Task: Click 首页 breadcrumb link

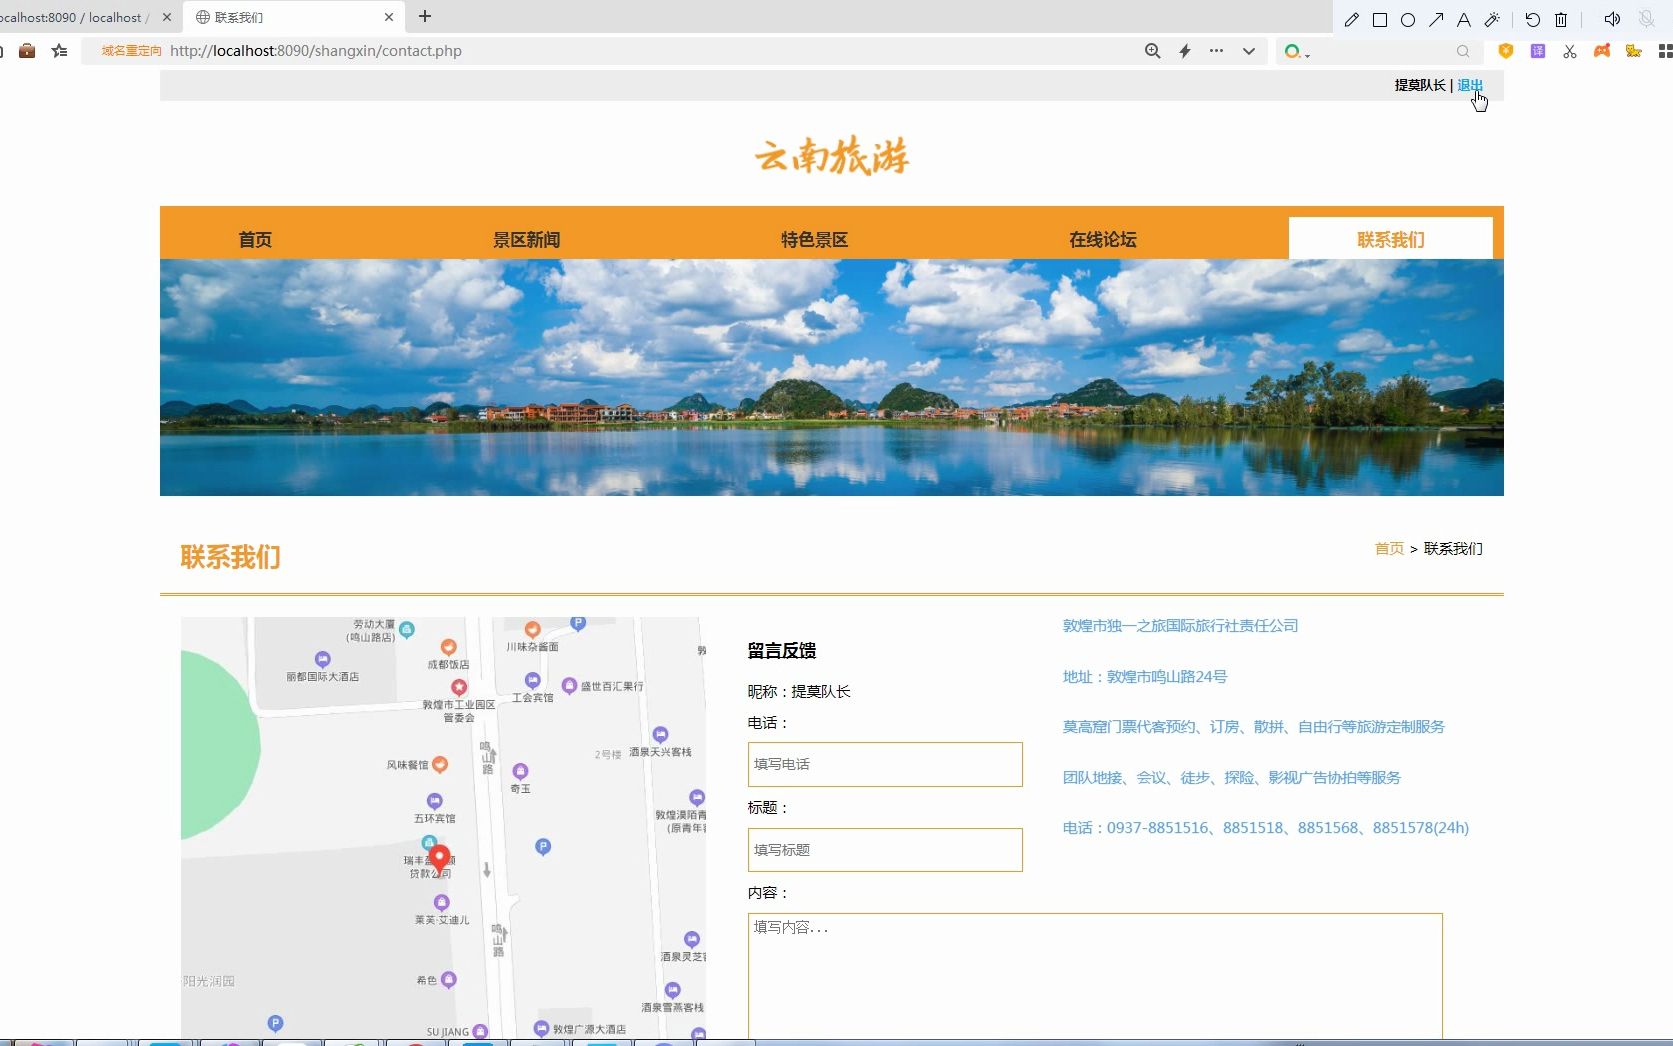Action: [x=1389, y=549]
